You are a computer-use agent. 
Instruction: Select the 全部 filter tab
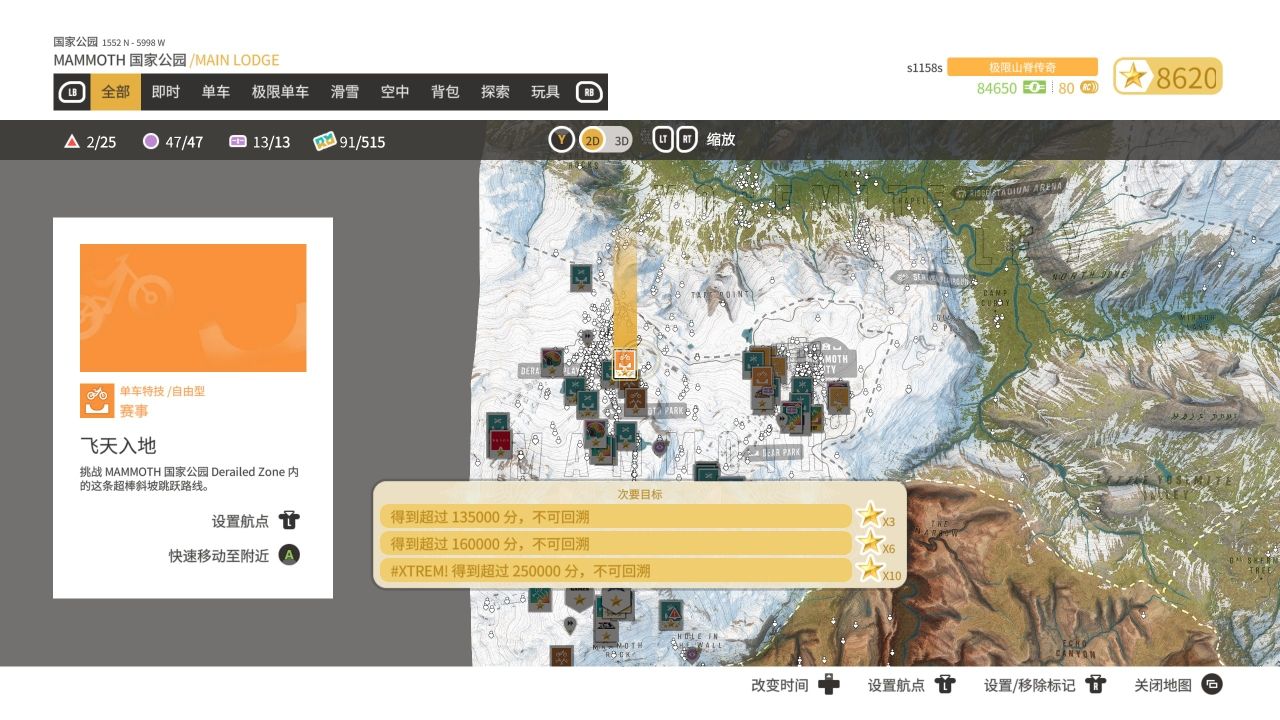pos(116,92)
